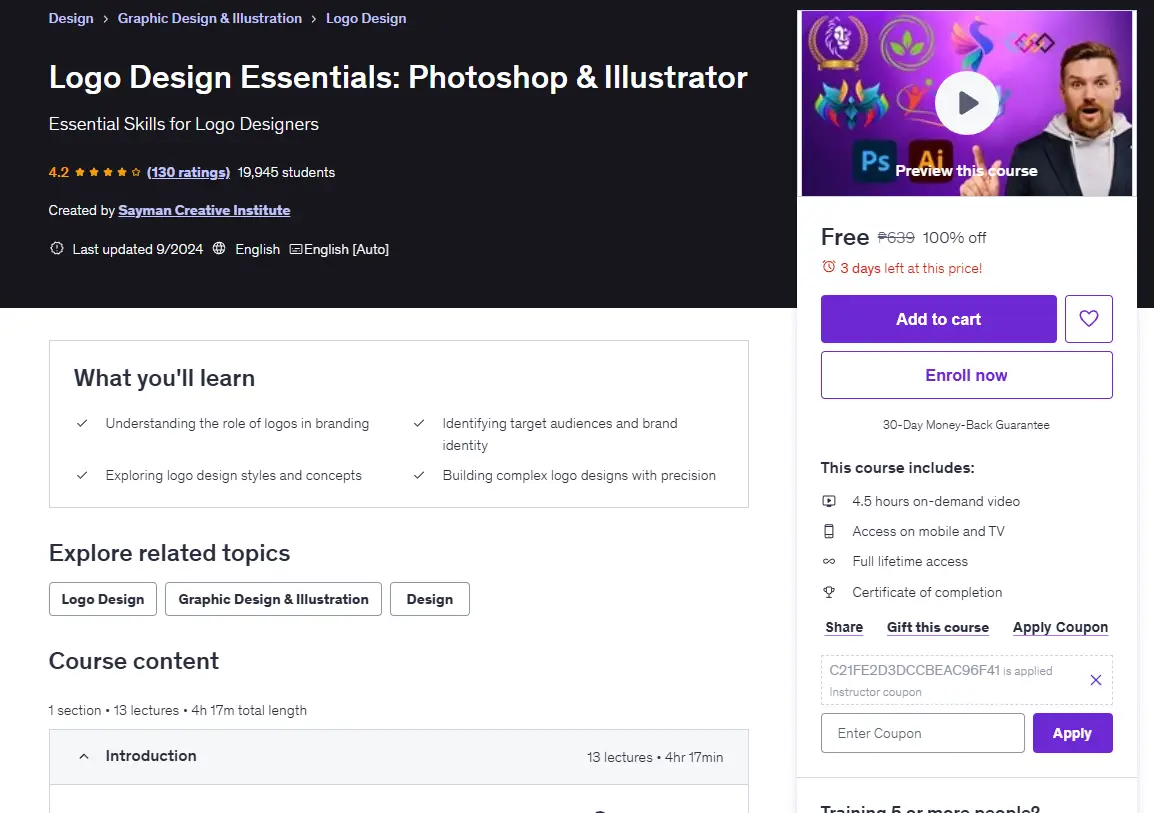Viewport: 1154px width, 813px height.
Task: Click the 19,945 students text
Action: coord(286,172)
